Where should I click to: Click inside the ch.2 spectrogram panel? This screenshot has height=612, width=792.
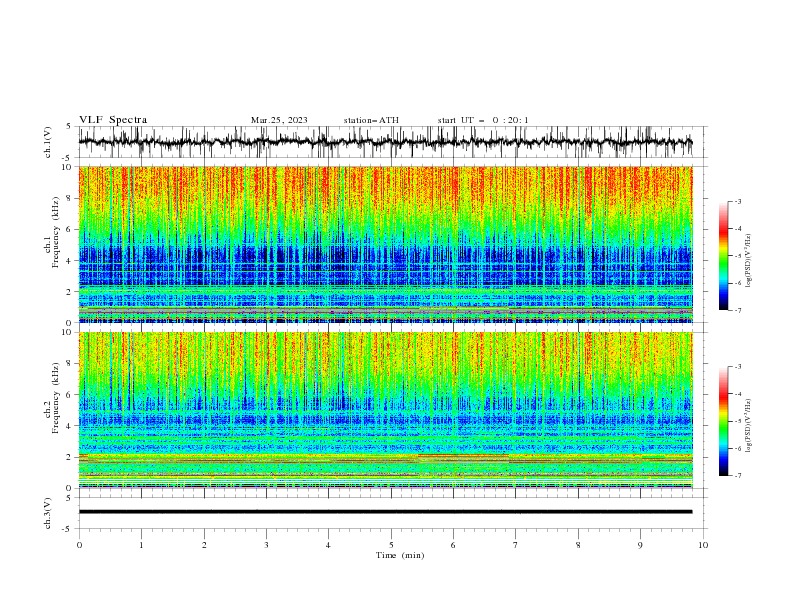click(x=385, y=410)
